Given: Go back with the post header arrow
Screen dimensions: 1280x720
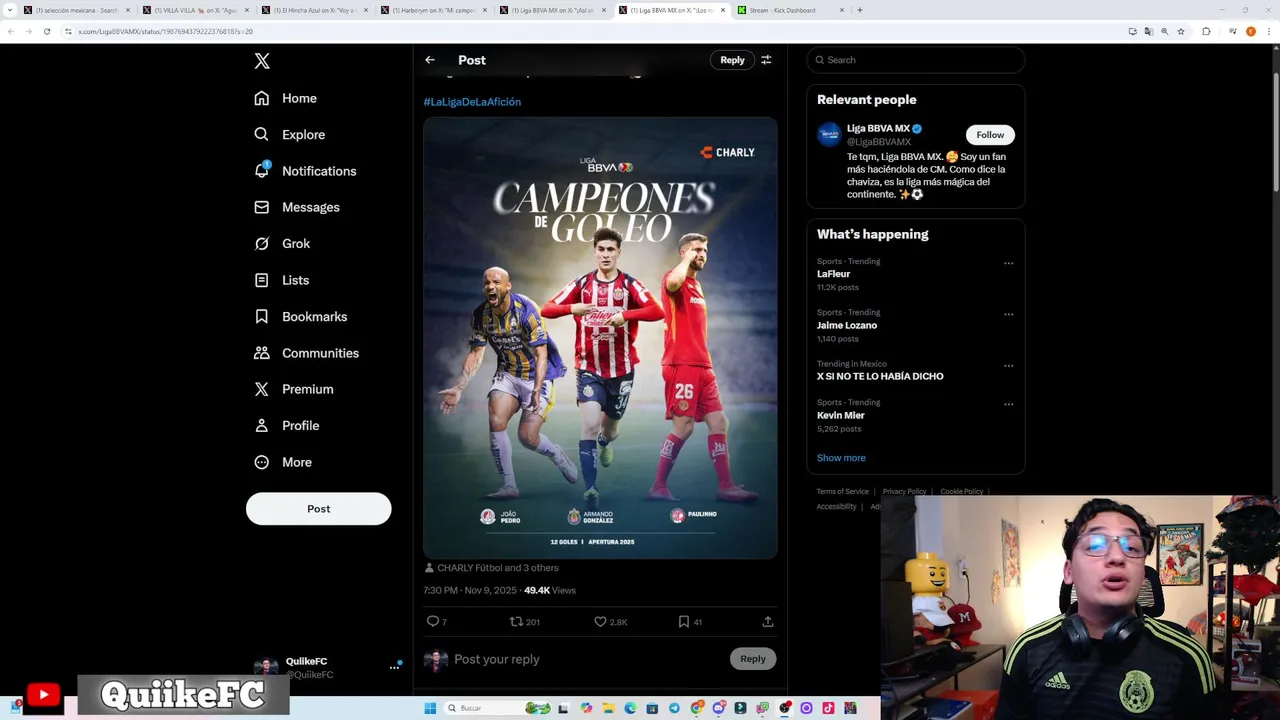Looking at the screenshot, I should point(430,60).
